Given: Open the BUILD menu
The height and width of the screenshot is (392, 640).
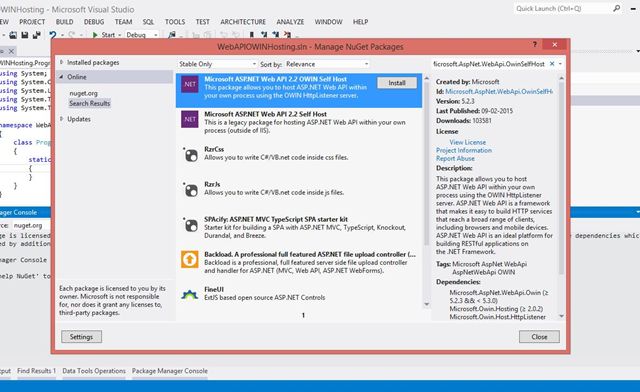Looking at the screenshot, I should [x=64, y=22].
